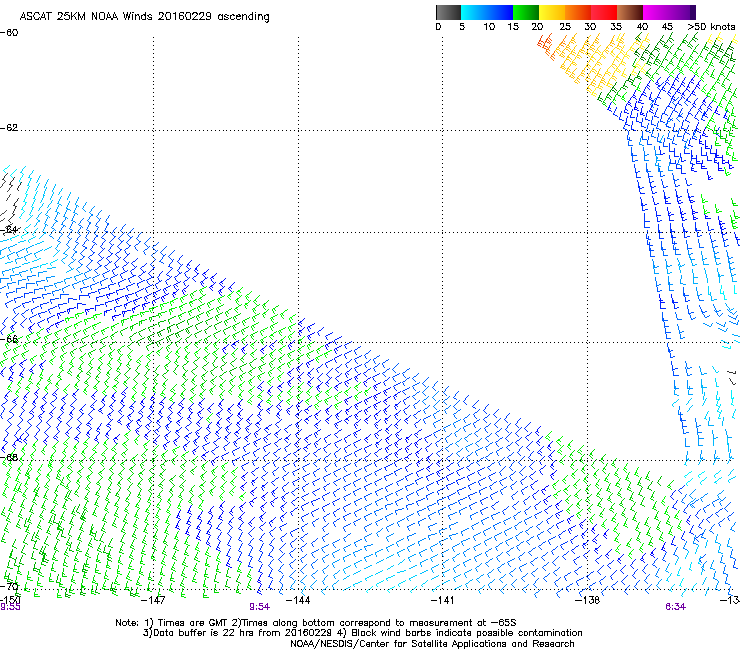
Task: Click the '25' label under the color bar
Action: 565,27
